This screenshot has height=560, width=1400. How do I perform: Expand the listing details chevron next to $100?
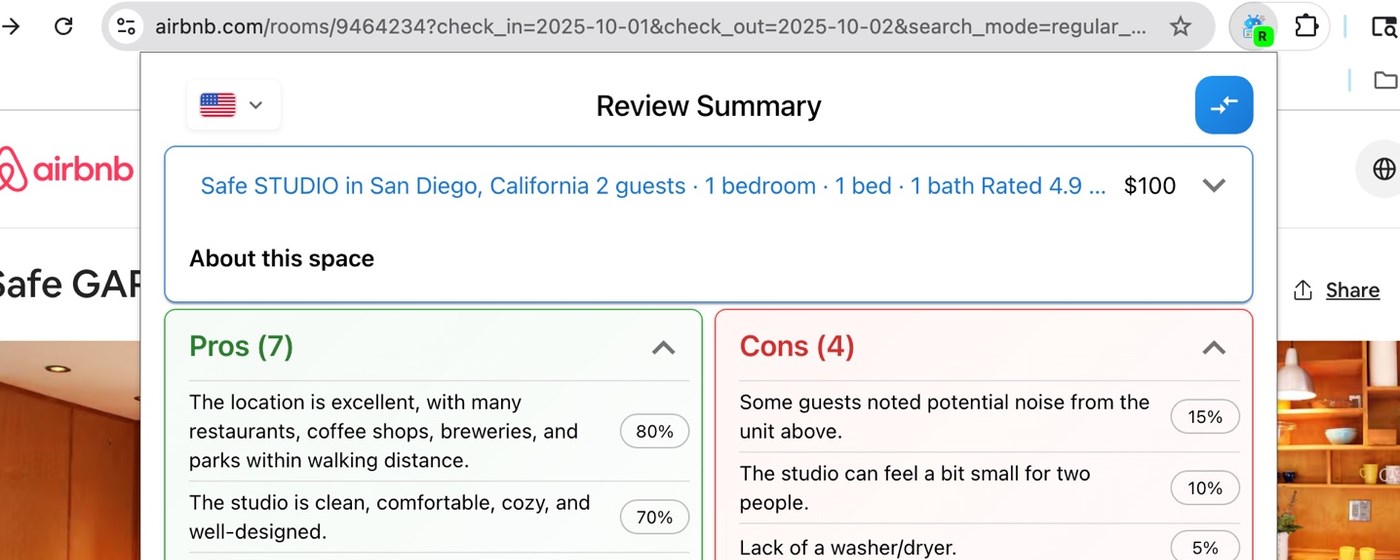point(1214,186)
